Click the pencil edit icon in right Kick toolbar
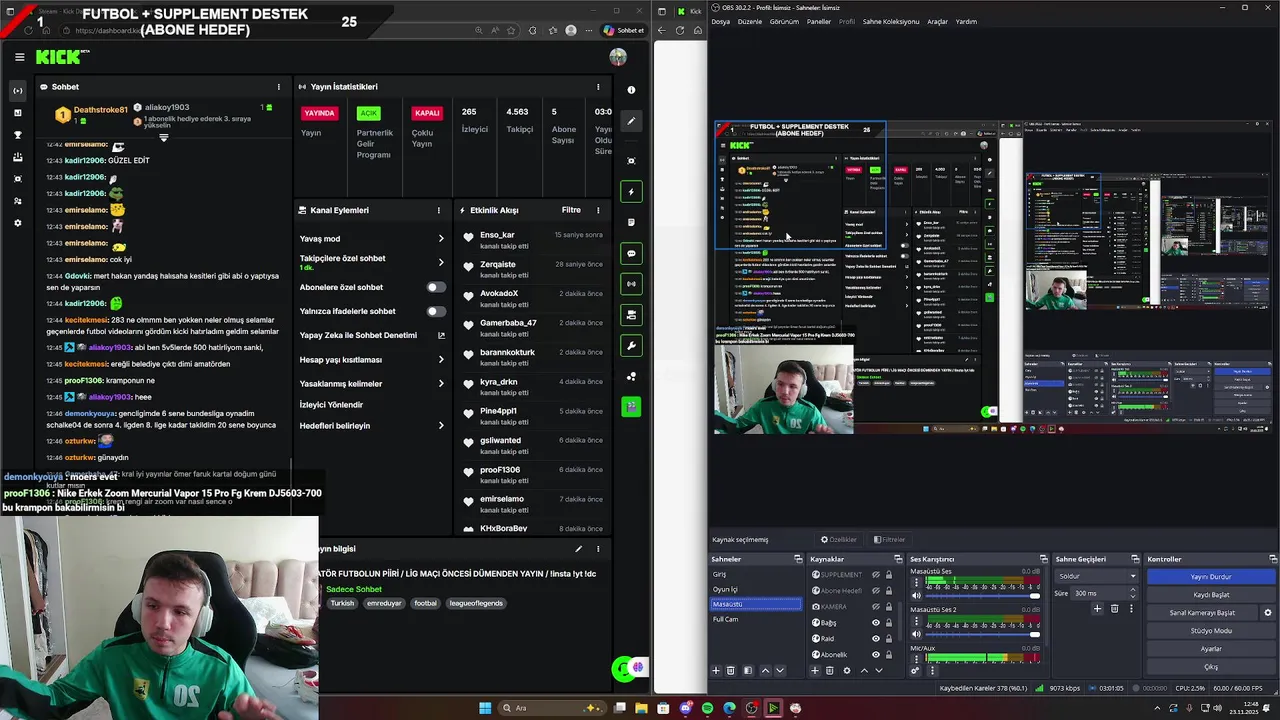Viewport: 1280px width, 720px height. tap(631, 121)
